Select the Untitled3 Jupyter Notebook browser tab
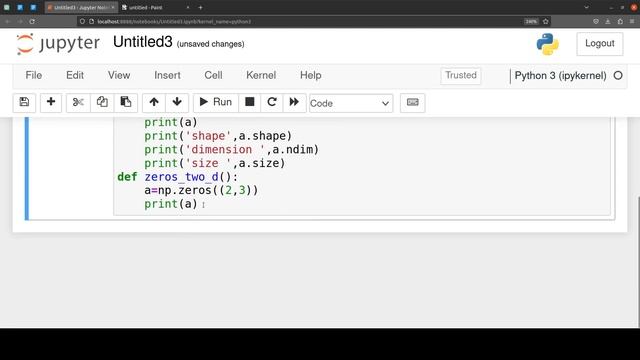 point(81,7)
